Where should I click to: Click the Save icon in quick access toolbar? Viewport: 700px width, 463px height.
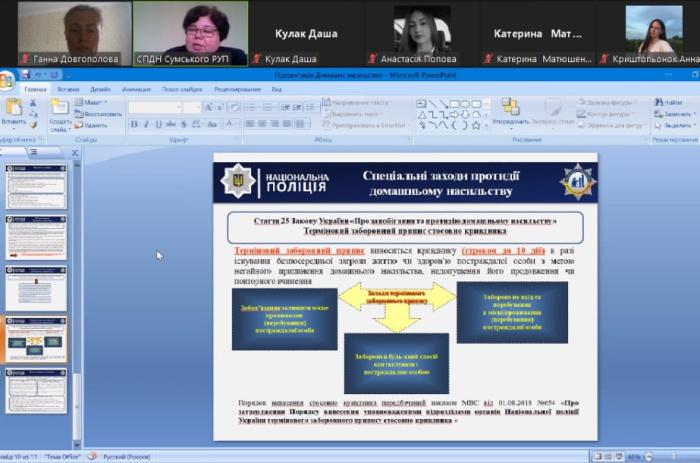[x=25, y=76]
